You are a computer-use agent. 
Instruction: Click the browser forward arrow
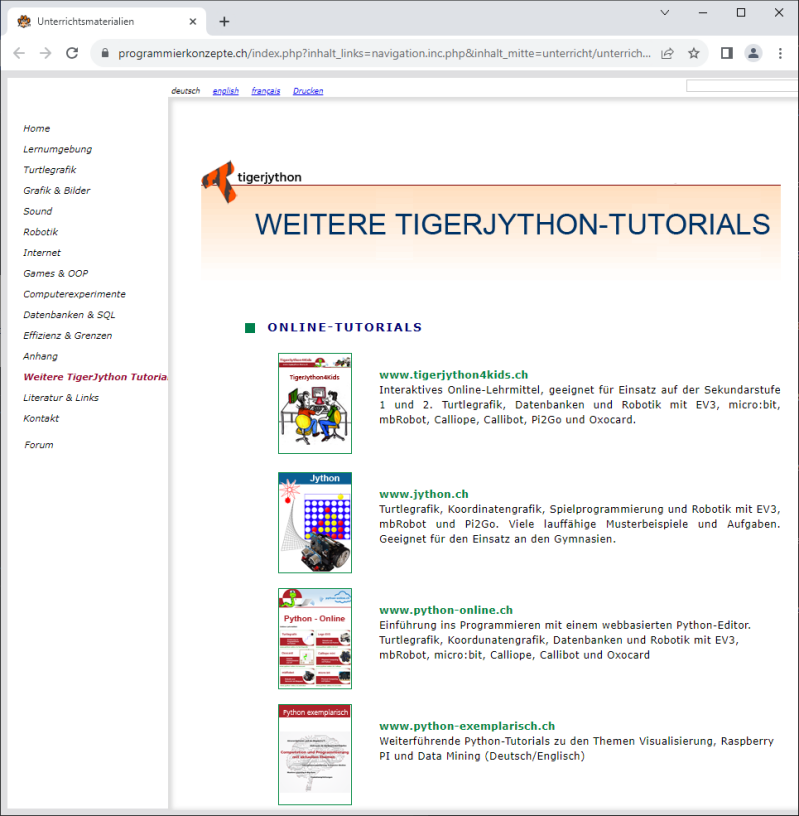45,53
